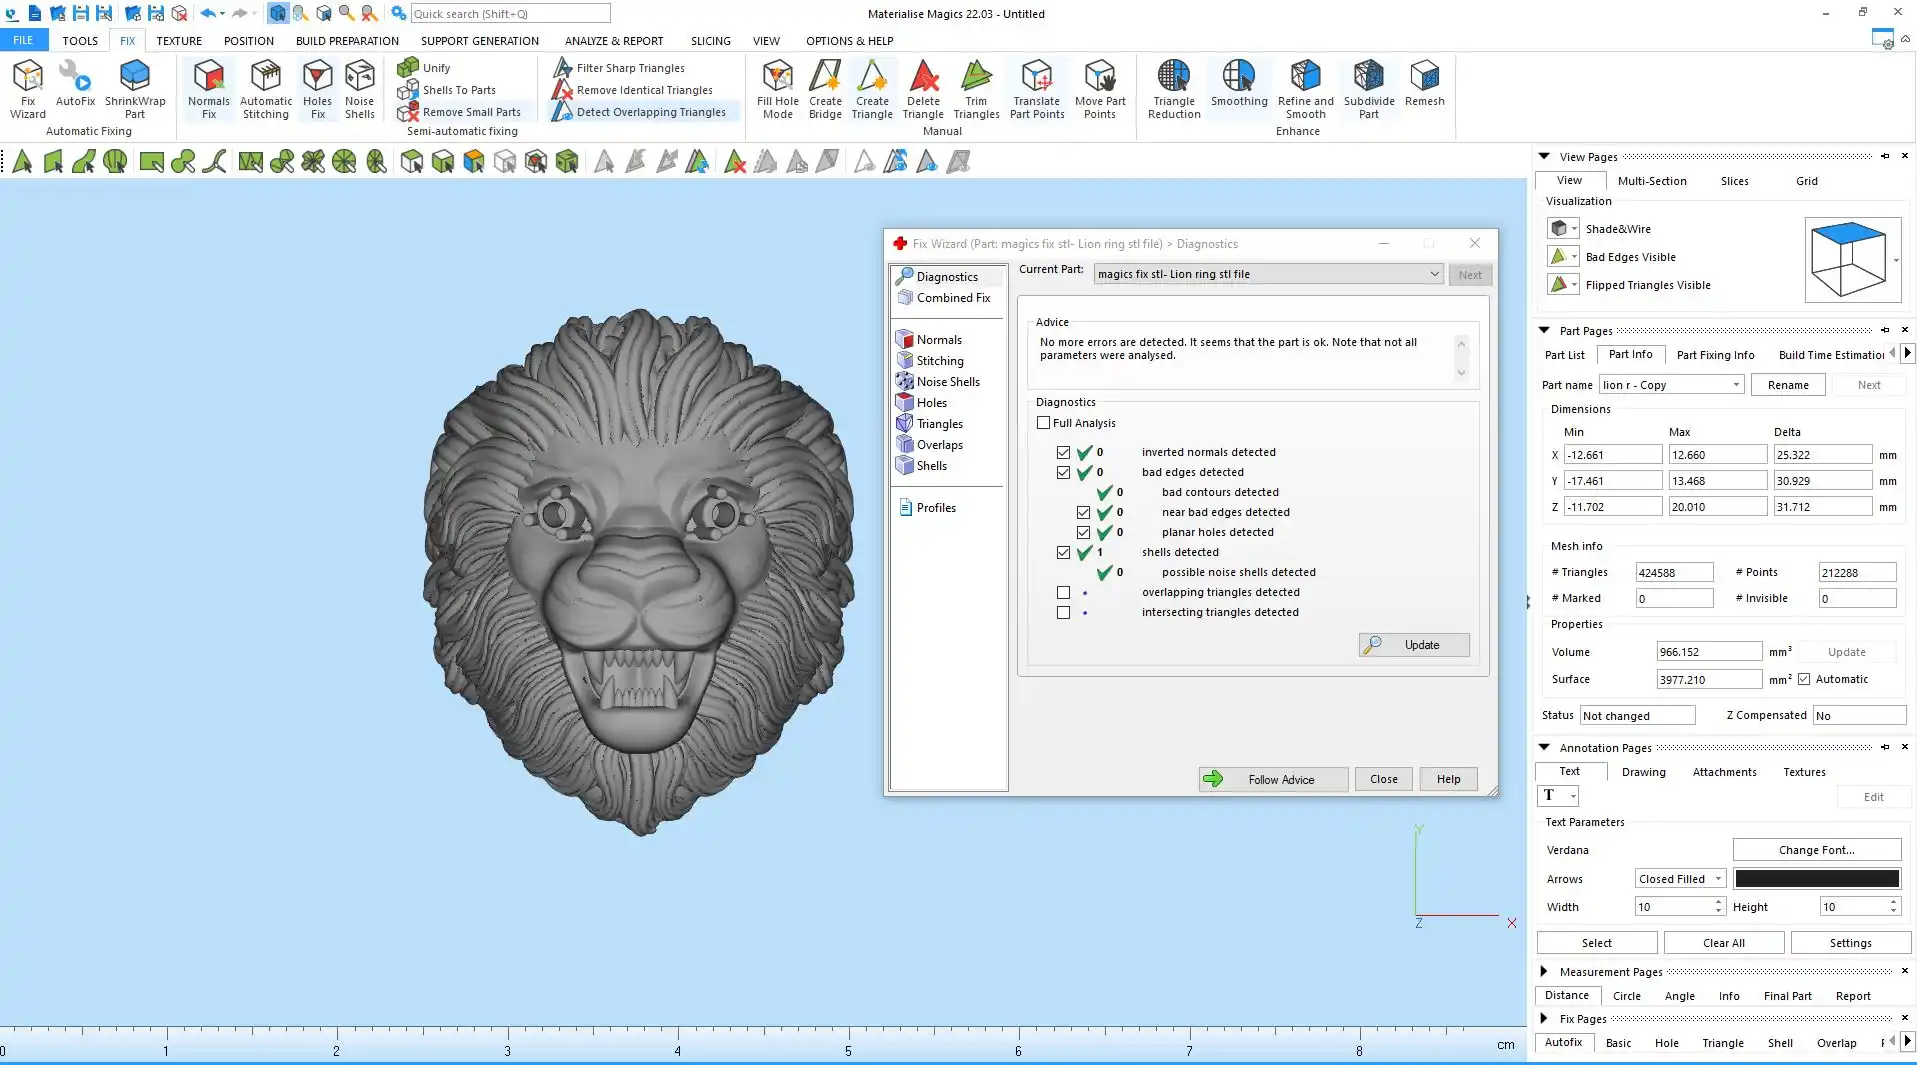Check overlapping triangles detected option
This screenshot has height=1065, width=1917.
[1063, 593]
